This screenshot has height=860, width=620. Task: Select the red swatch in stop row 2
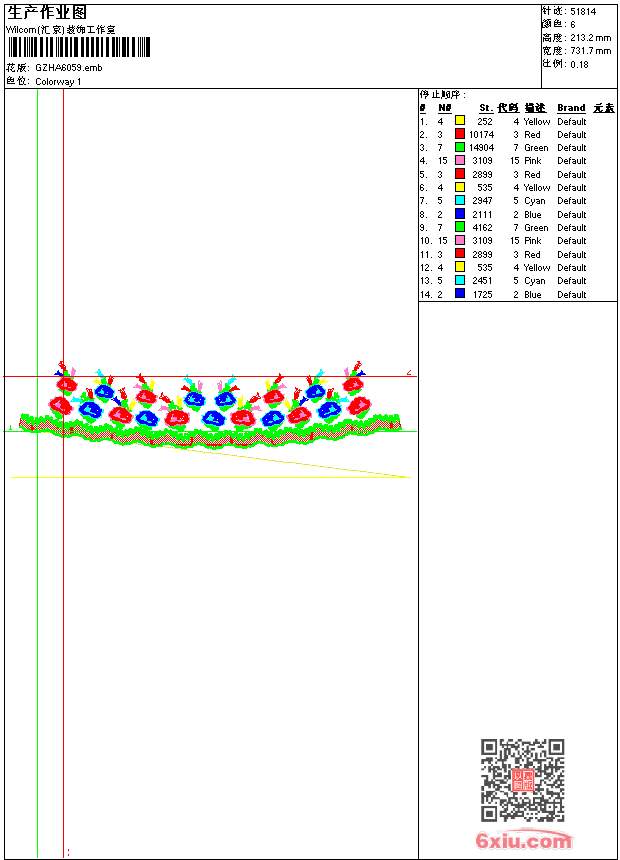[x=460, y=134]
